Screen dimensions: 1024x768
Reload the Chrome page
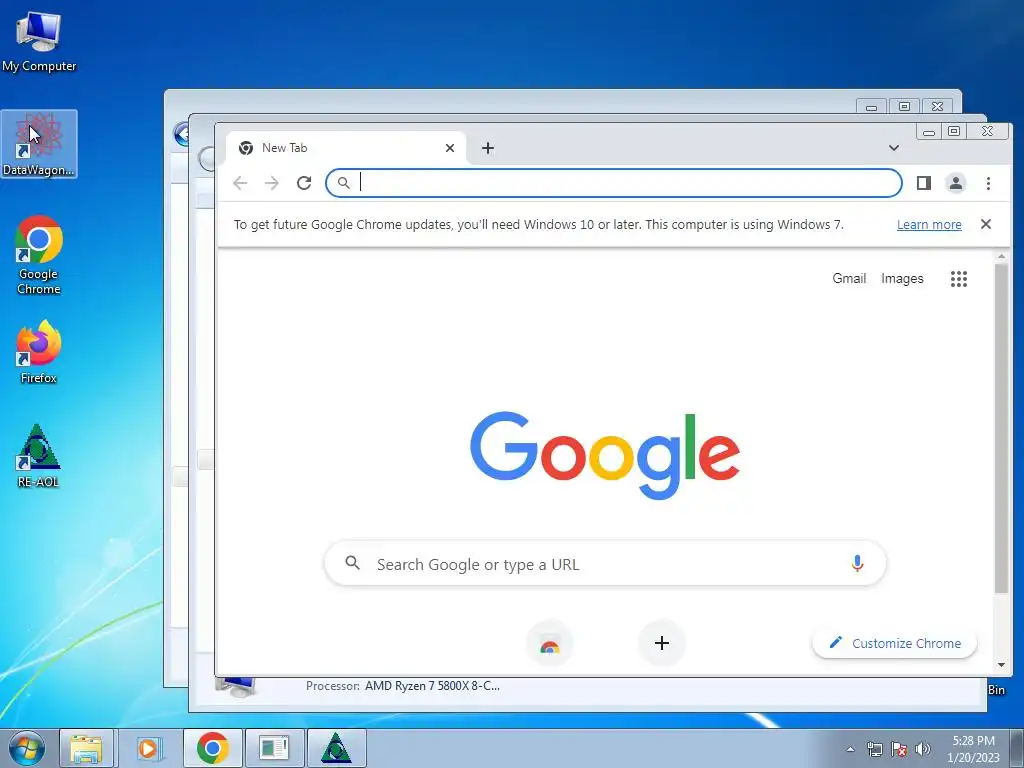click(x=304, y=184)
